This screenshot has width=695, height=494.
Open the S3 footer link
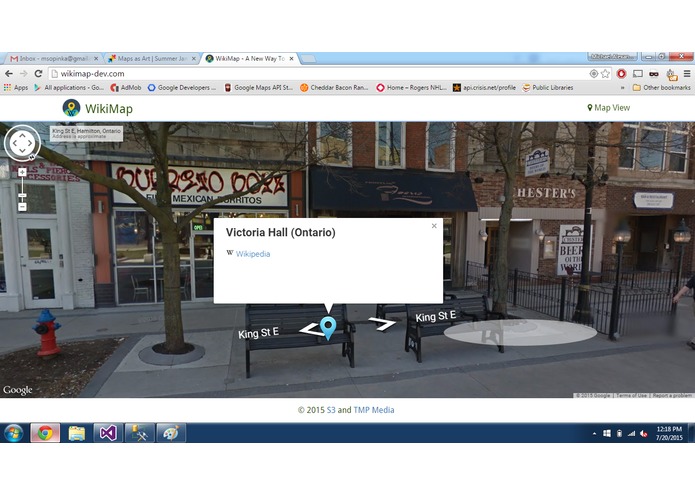point(331,410)
